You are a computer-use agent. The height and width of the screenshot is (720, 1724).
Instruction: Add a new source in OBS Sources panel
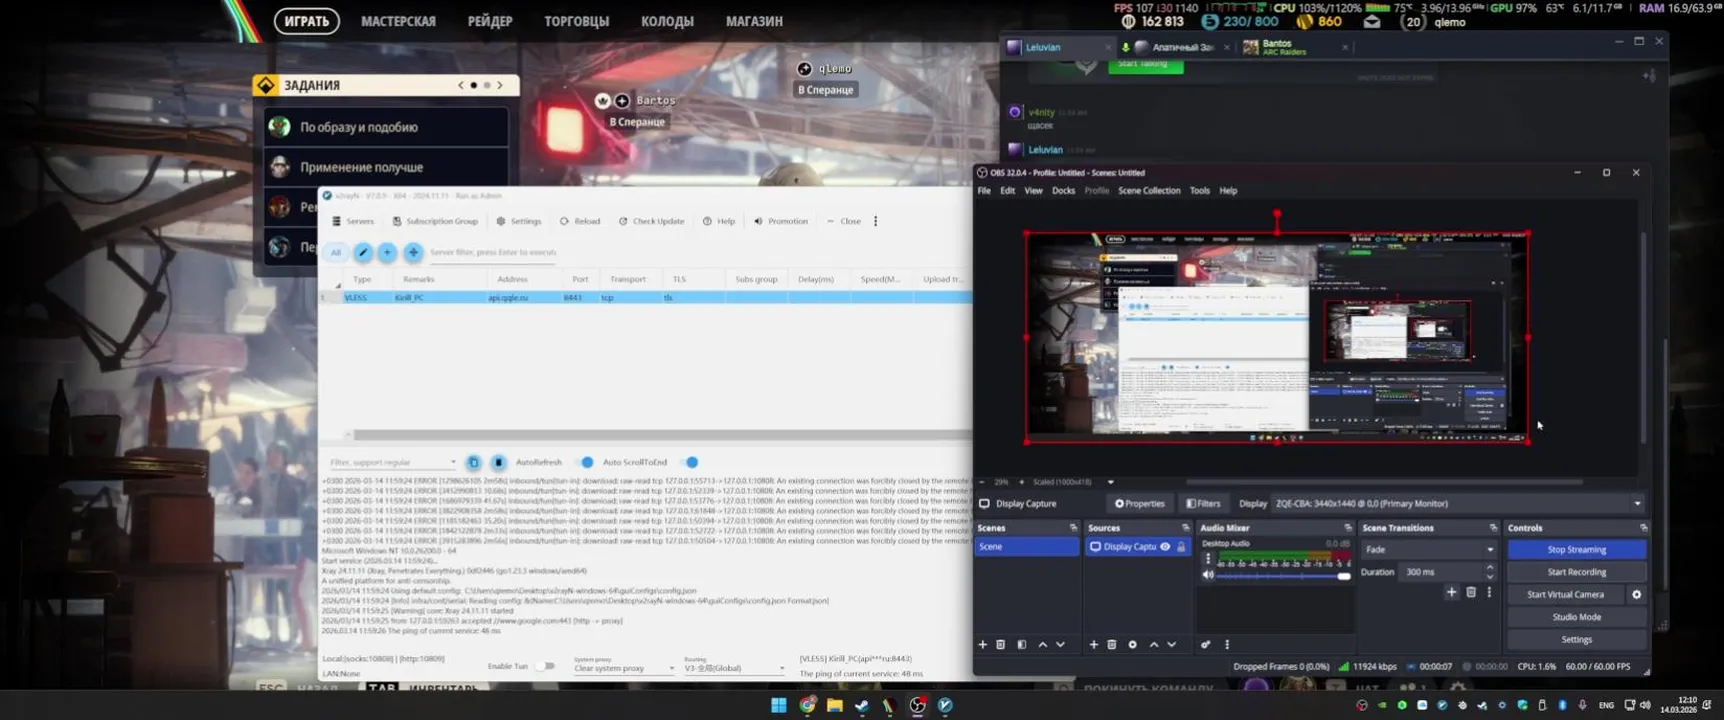[1093, 645]
